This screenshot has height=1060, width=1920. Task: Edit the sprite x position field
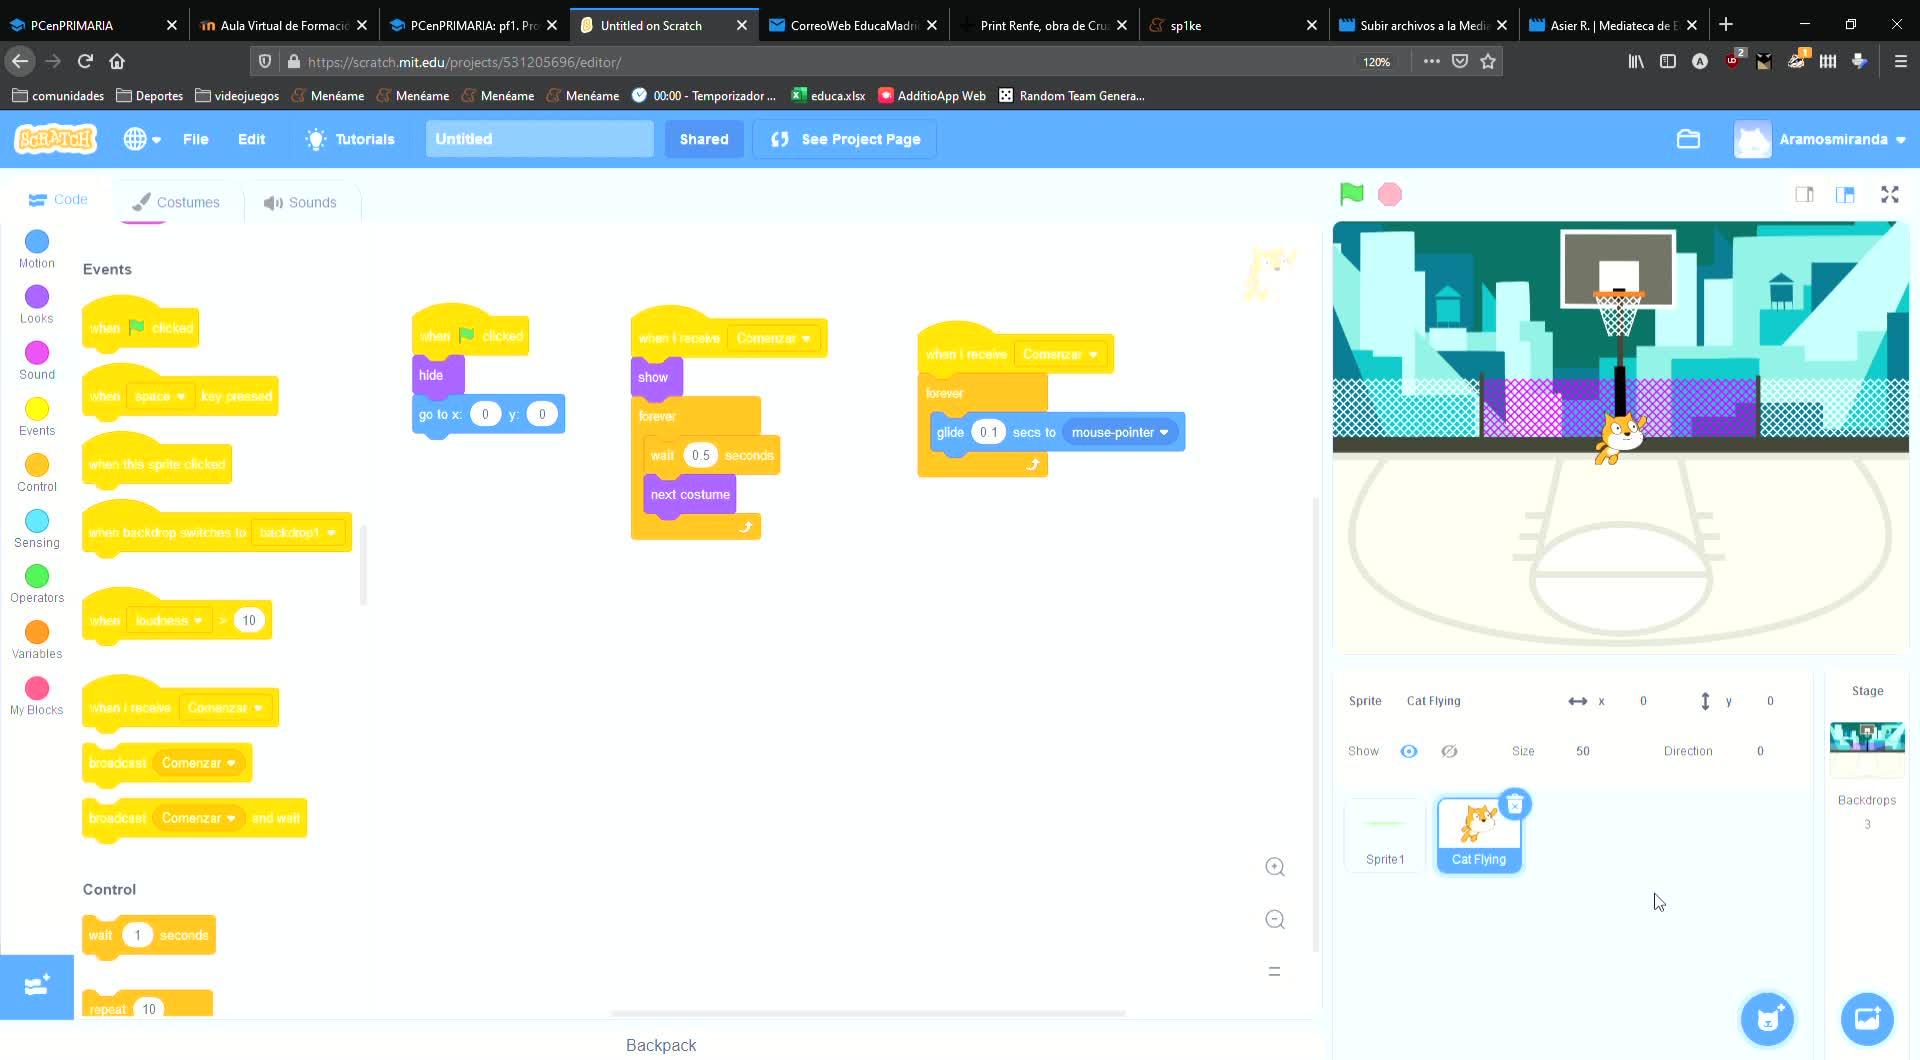click(1643, 701)
